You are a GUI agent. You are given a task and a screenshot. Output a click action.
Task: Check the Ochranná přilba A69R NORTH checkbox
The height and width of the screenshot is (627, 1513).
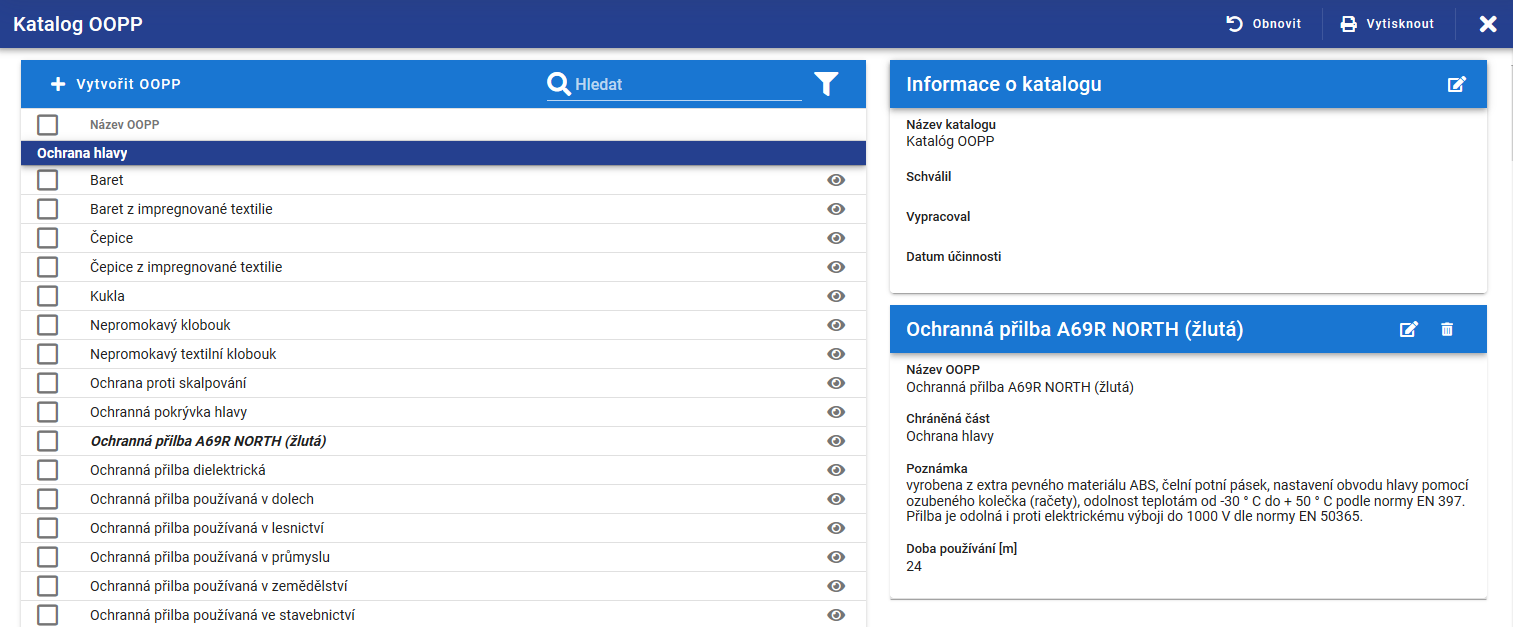pos(48,441)
